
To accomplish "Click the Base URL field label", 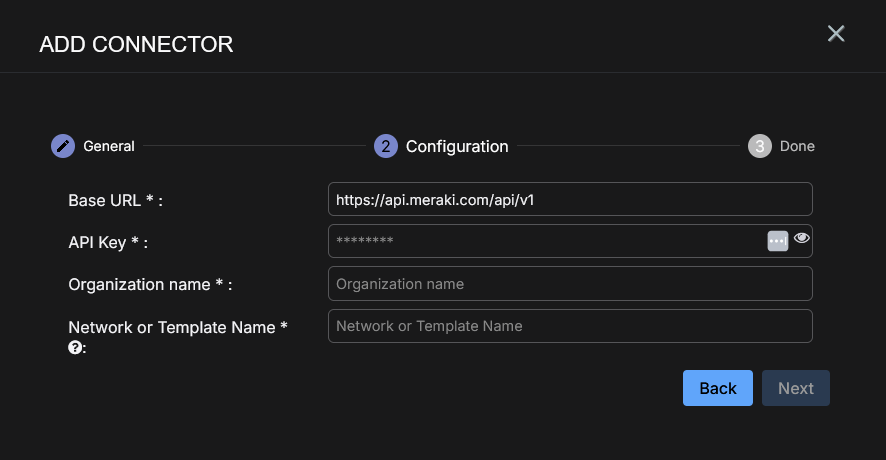I will [115, 200].
